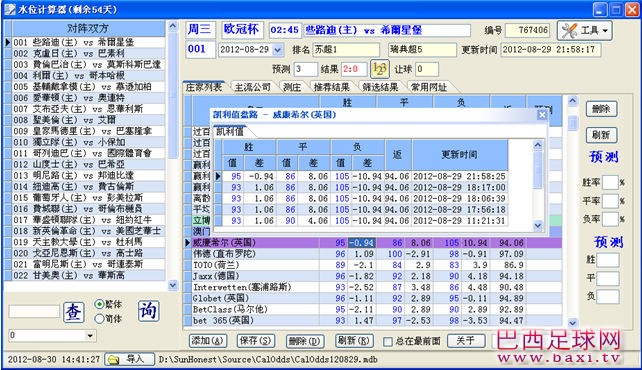Click the 结果 field showing 2:0
The height and width of the screenshot is (370, 642).
354,69
